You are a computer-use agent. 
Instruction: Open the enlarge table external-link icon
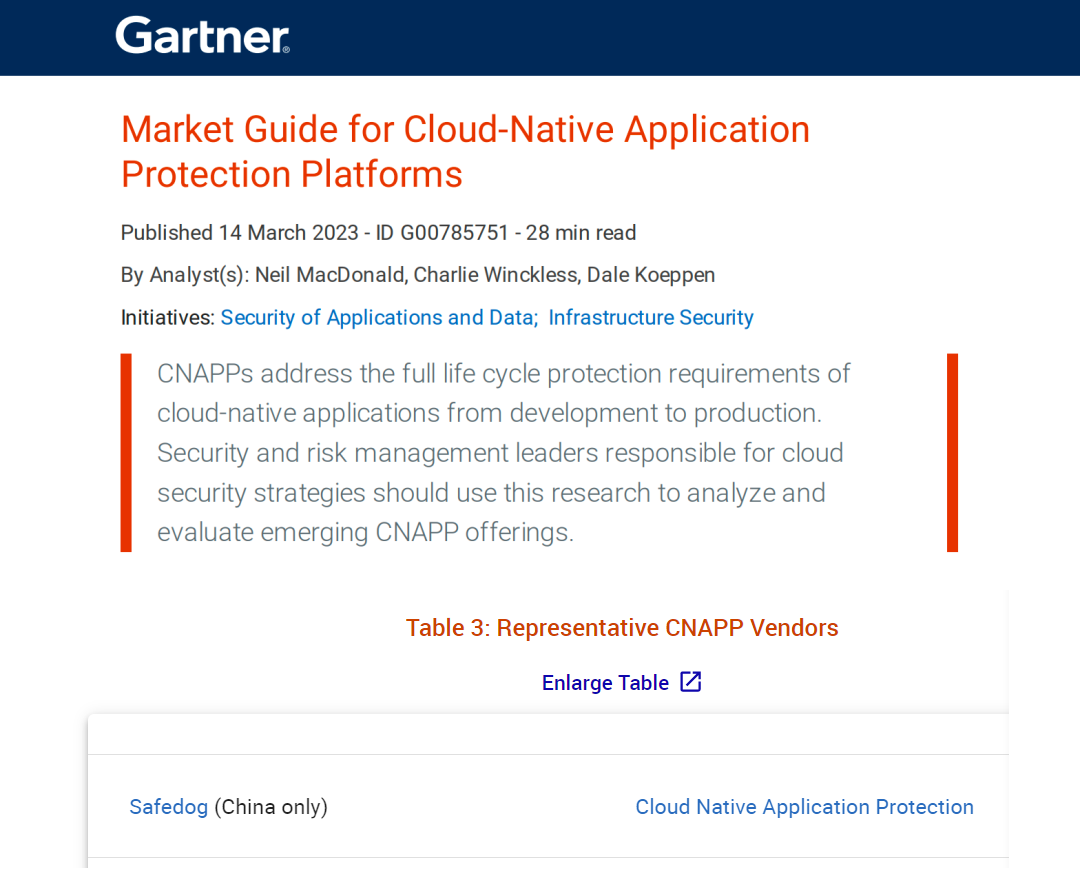[691, 682]
